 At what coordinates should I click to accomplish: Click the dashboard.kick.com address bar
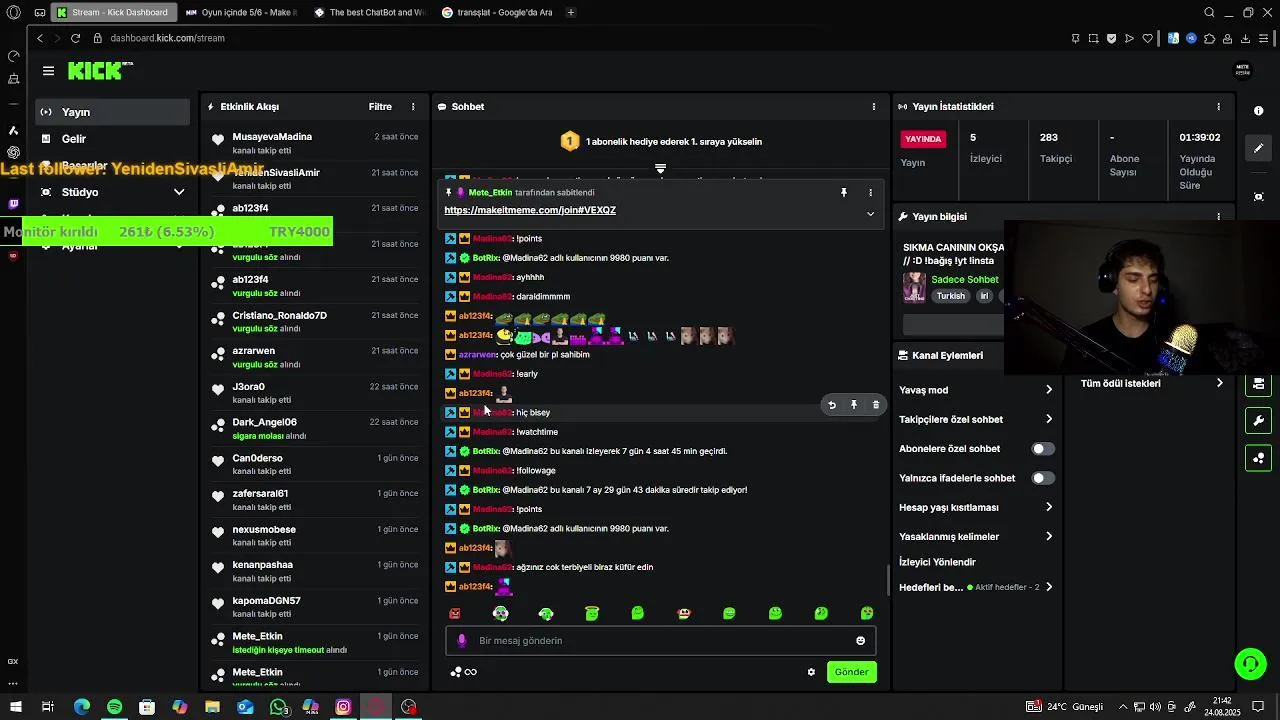[x=167, y=38]
